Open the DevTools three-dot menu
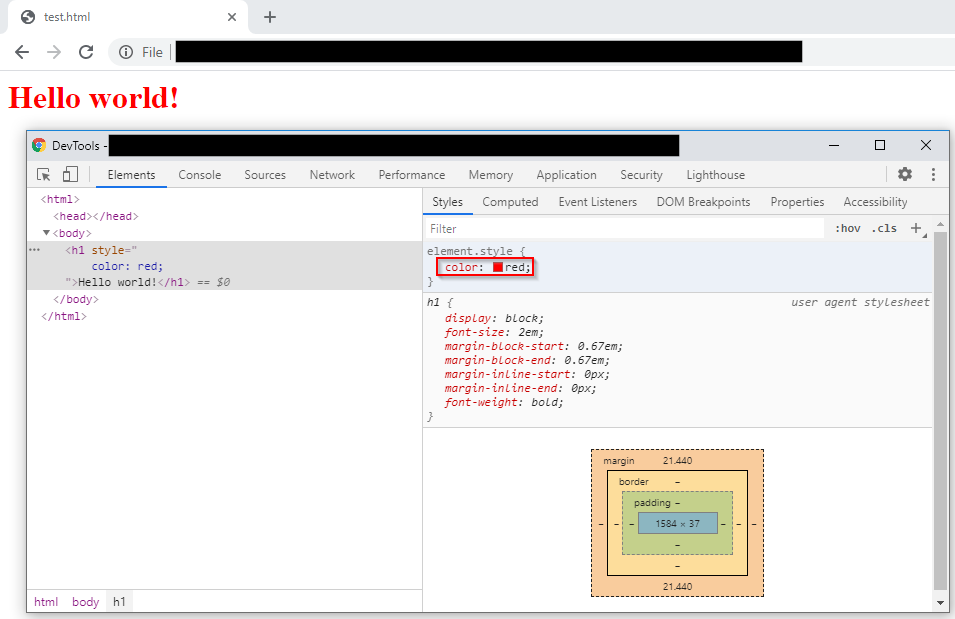 [933, 174]
